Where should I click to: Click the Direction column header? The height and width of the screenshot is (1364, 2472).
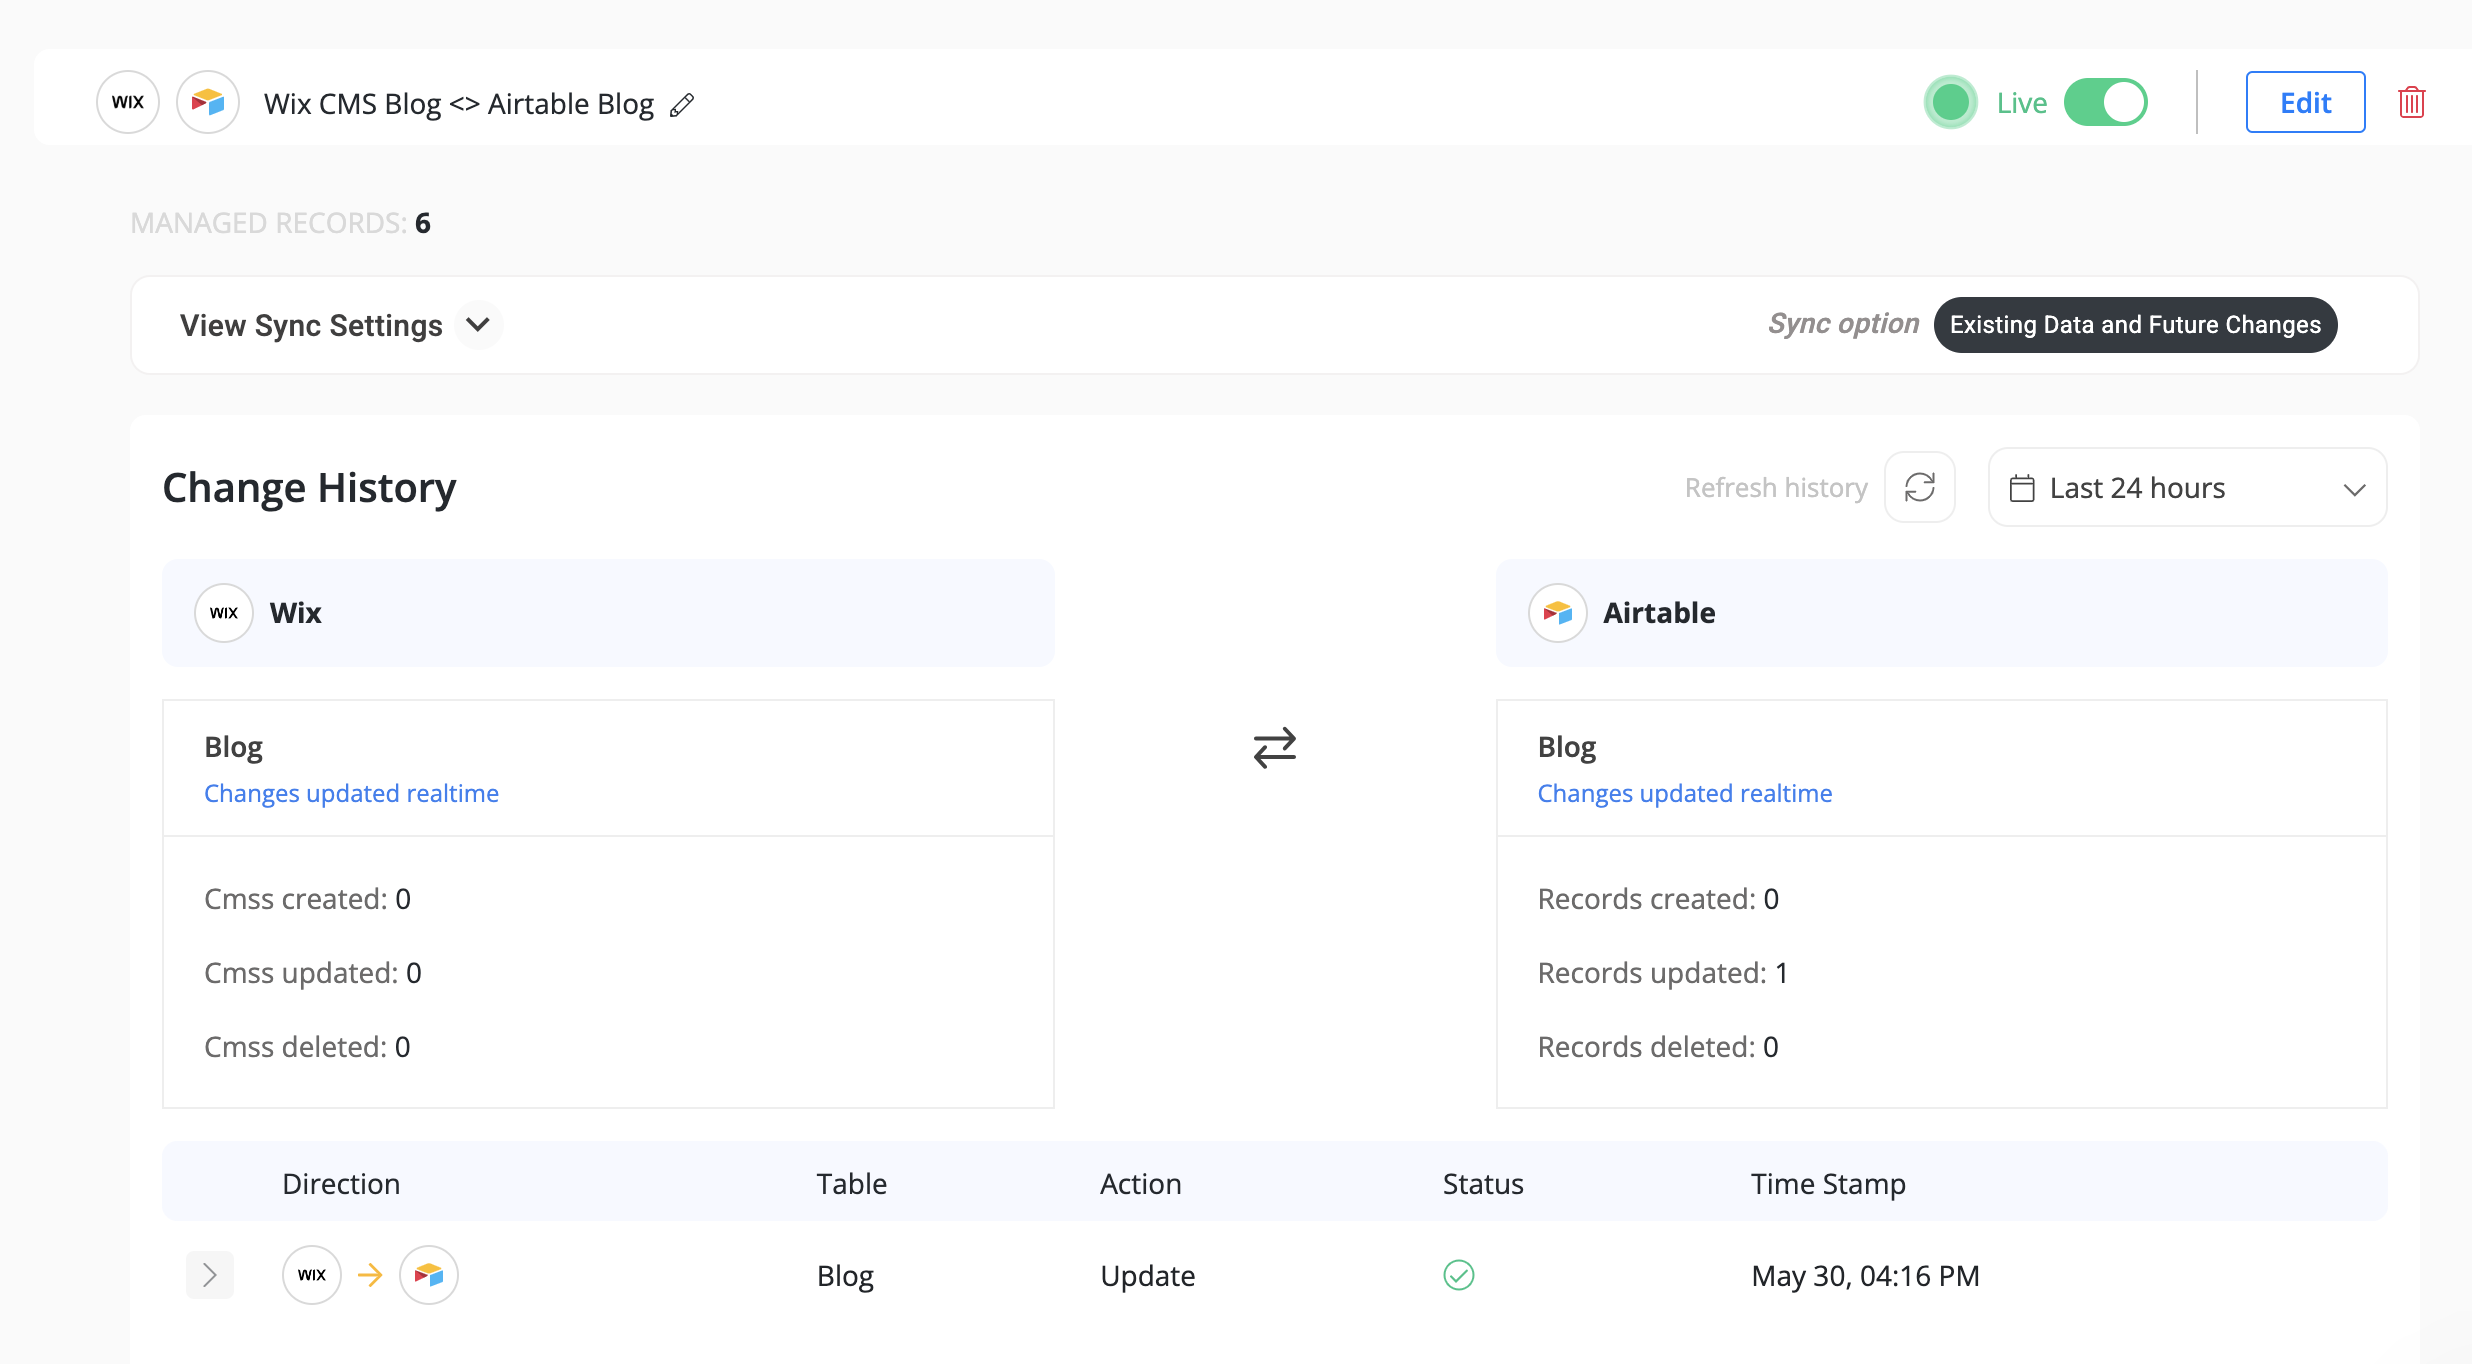341,1184
